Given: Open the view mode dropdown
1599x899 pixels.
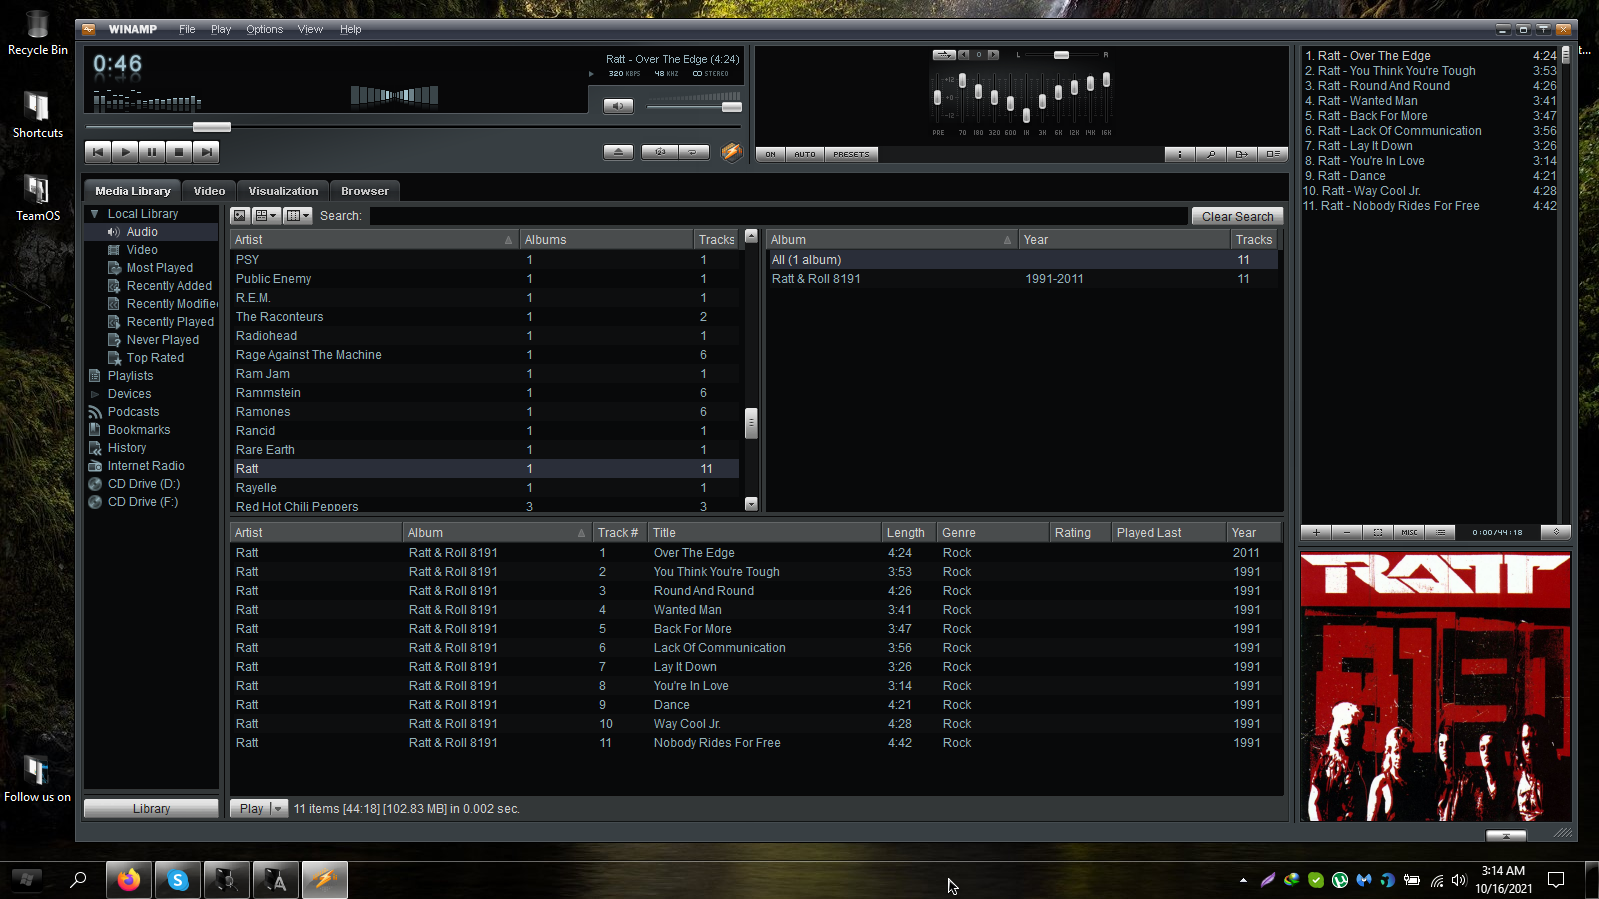Looking at the screenshot, I should [x=266, y=216].
